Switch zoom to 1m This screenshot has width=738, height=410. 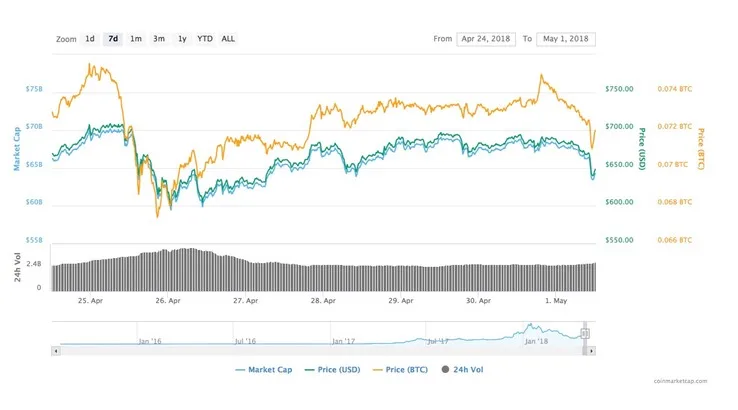coord(136,39)
